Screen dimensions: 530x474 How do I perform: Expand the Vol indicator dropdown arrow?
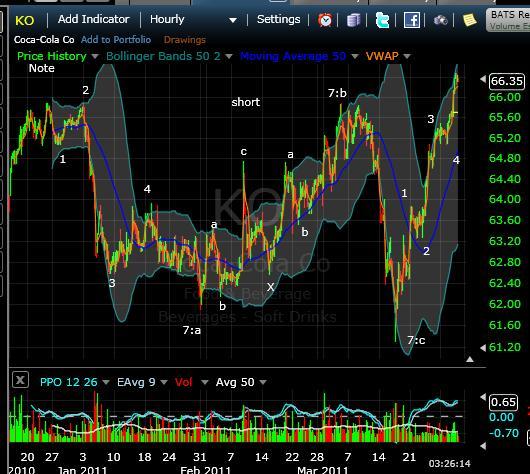[x=204, y=382]
